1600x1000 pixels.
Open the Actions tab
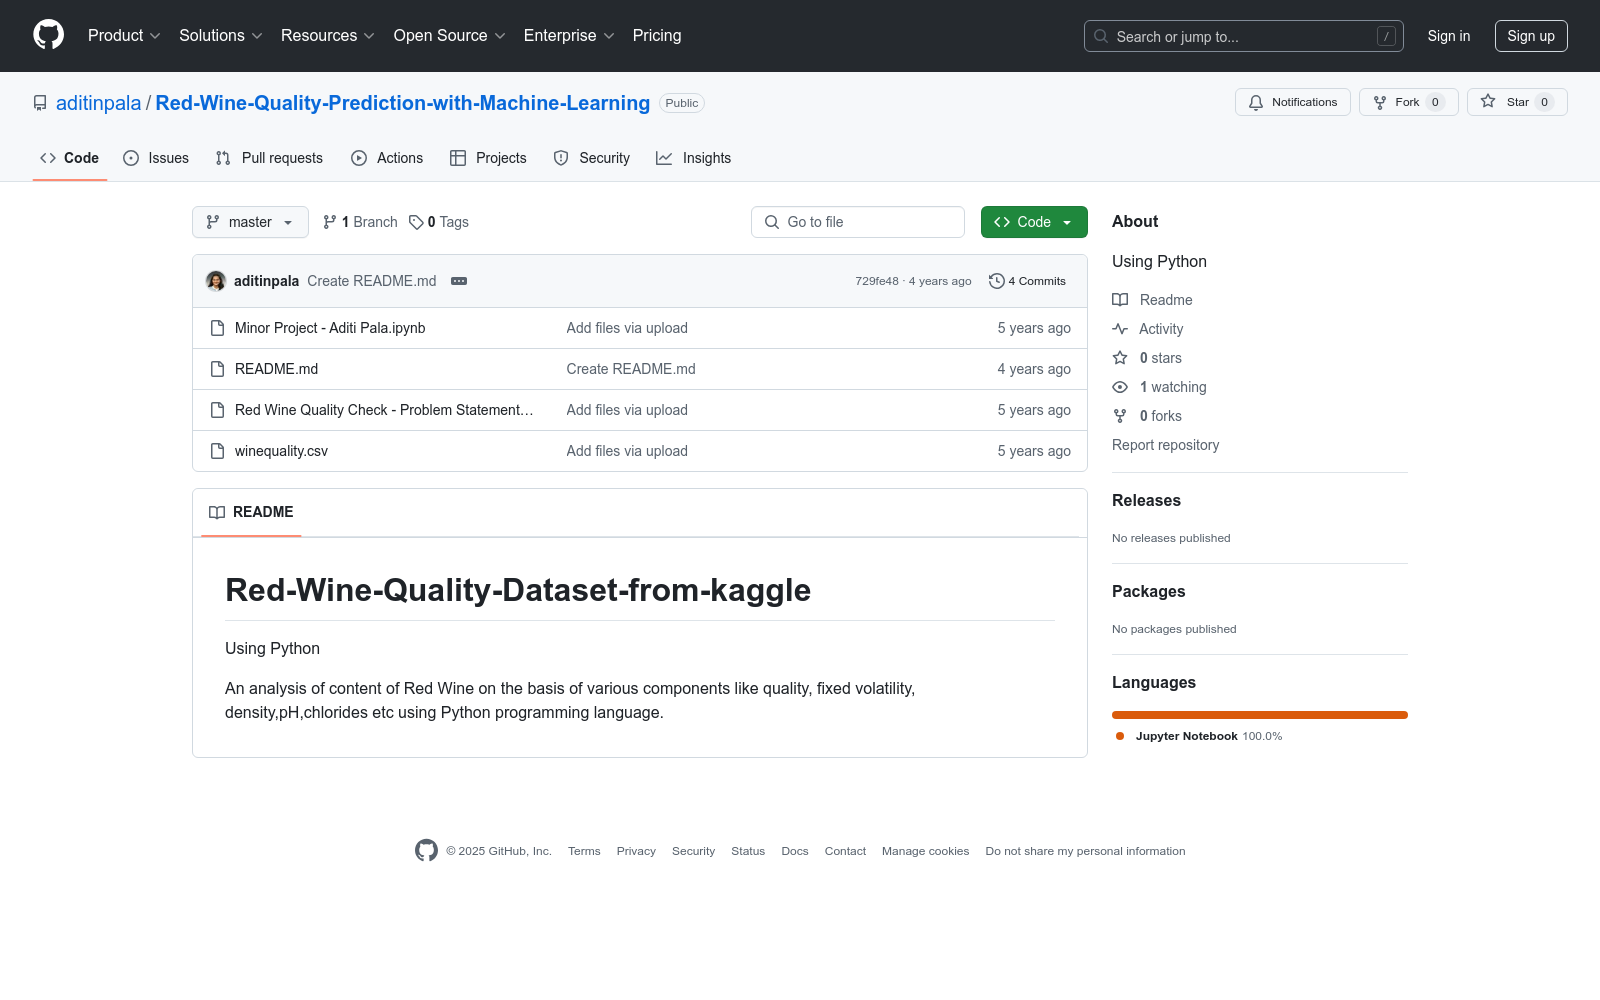point(387,158)
